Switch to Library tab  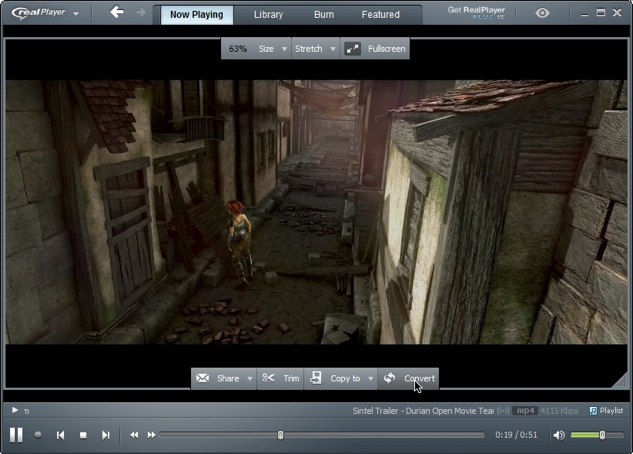(268, 15)
